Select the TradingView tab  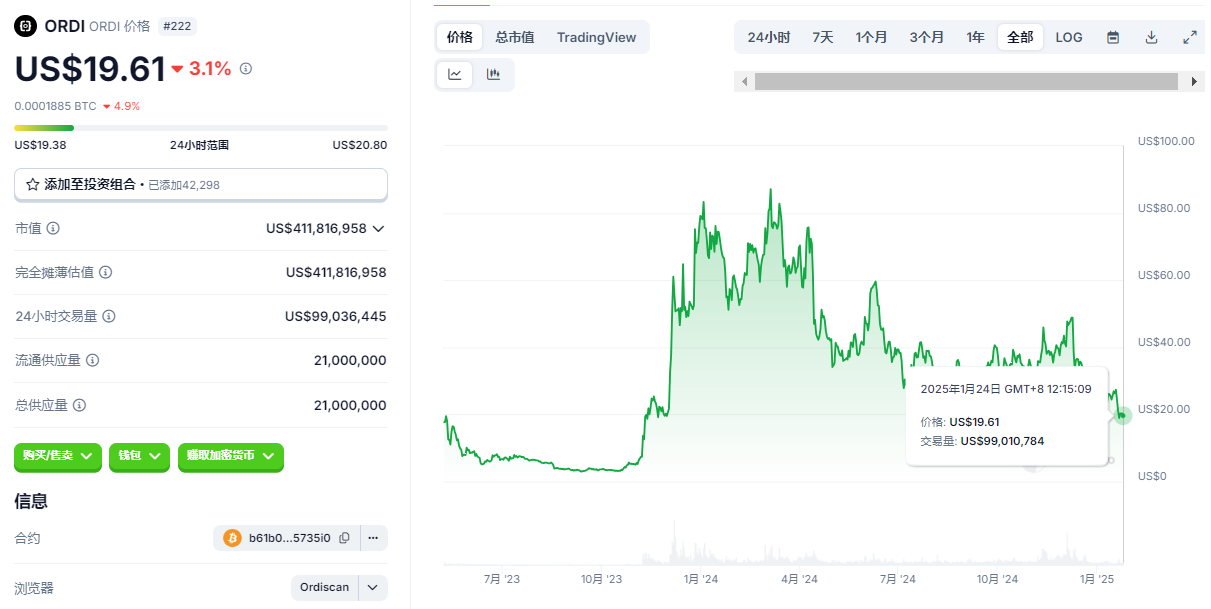(x=596, y=37)
